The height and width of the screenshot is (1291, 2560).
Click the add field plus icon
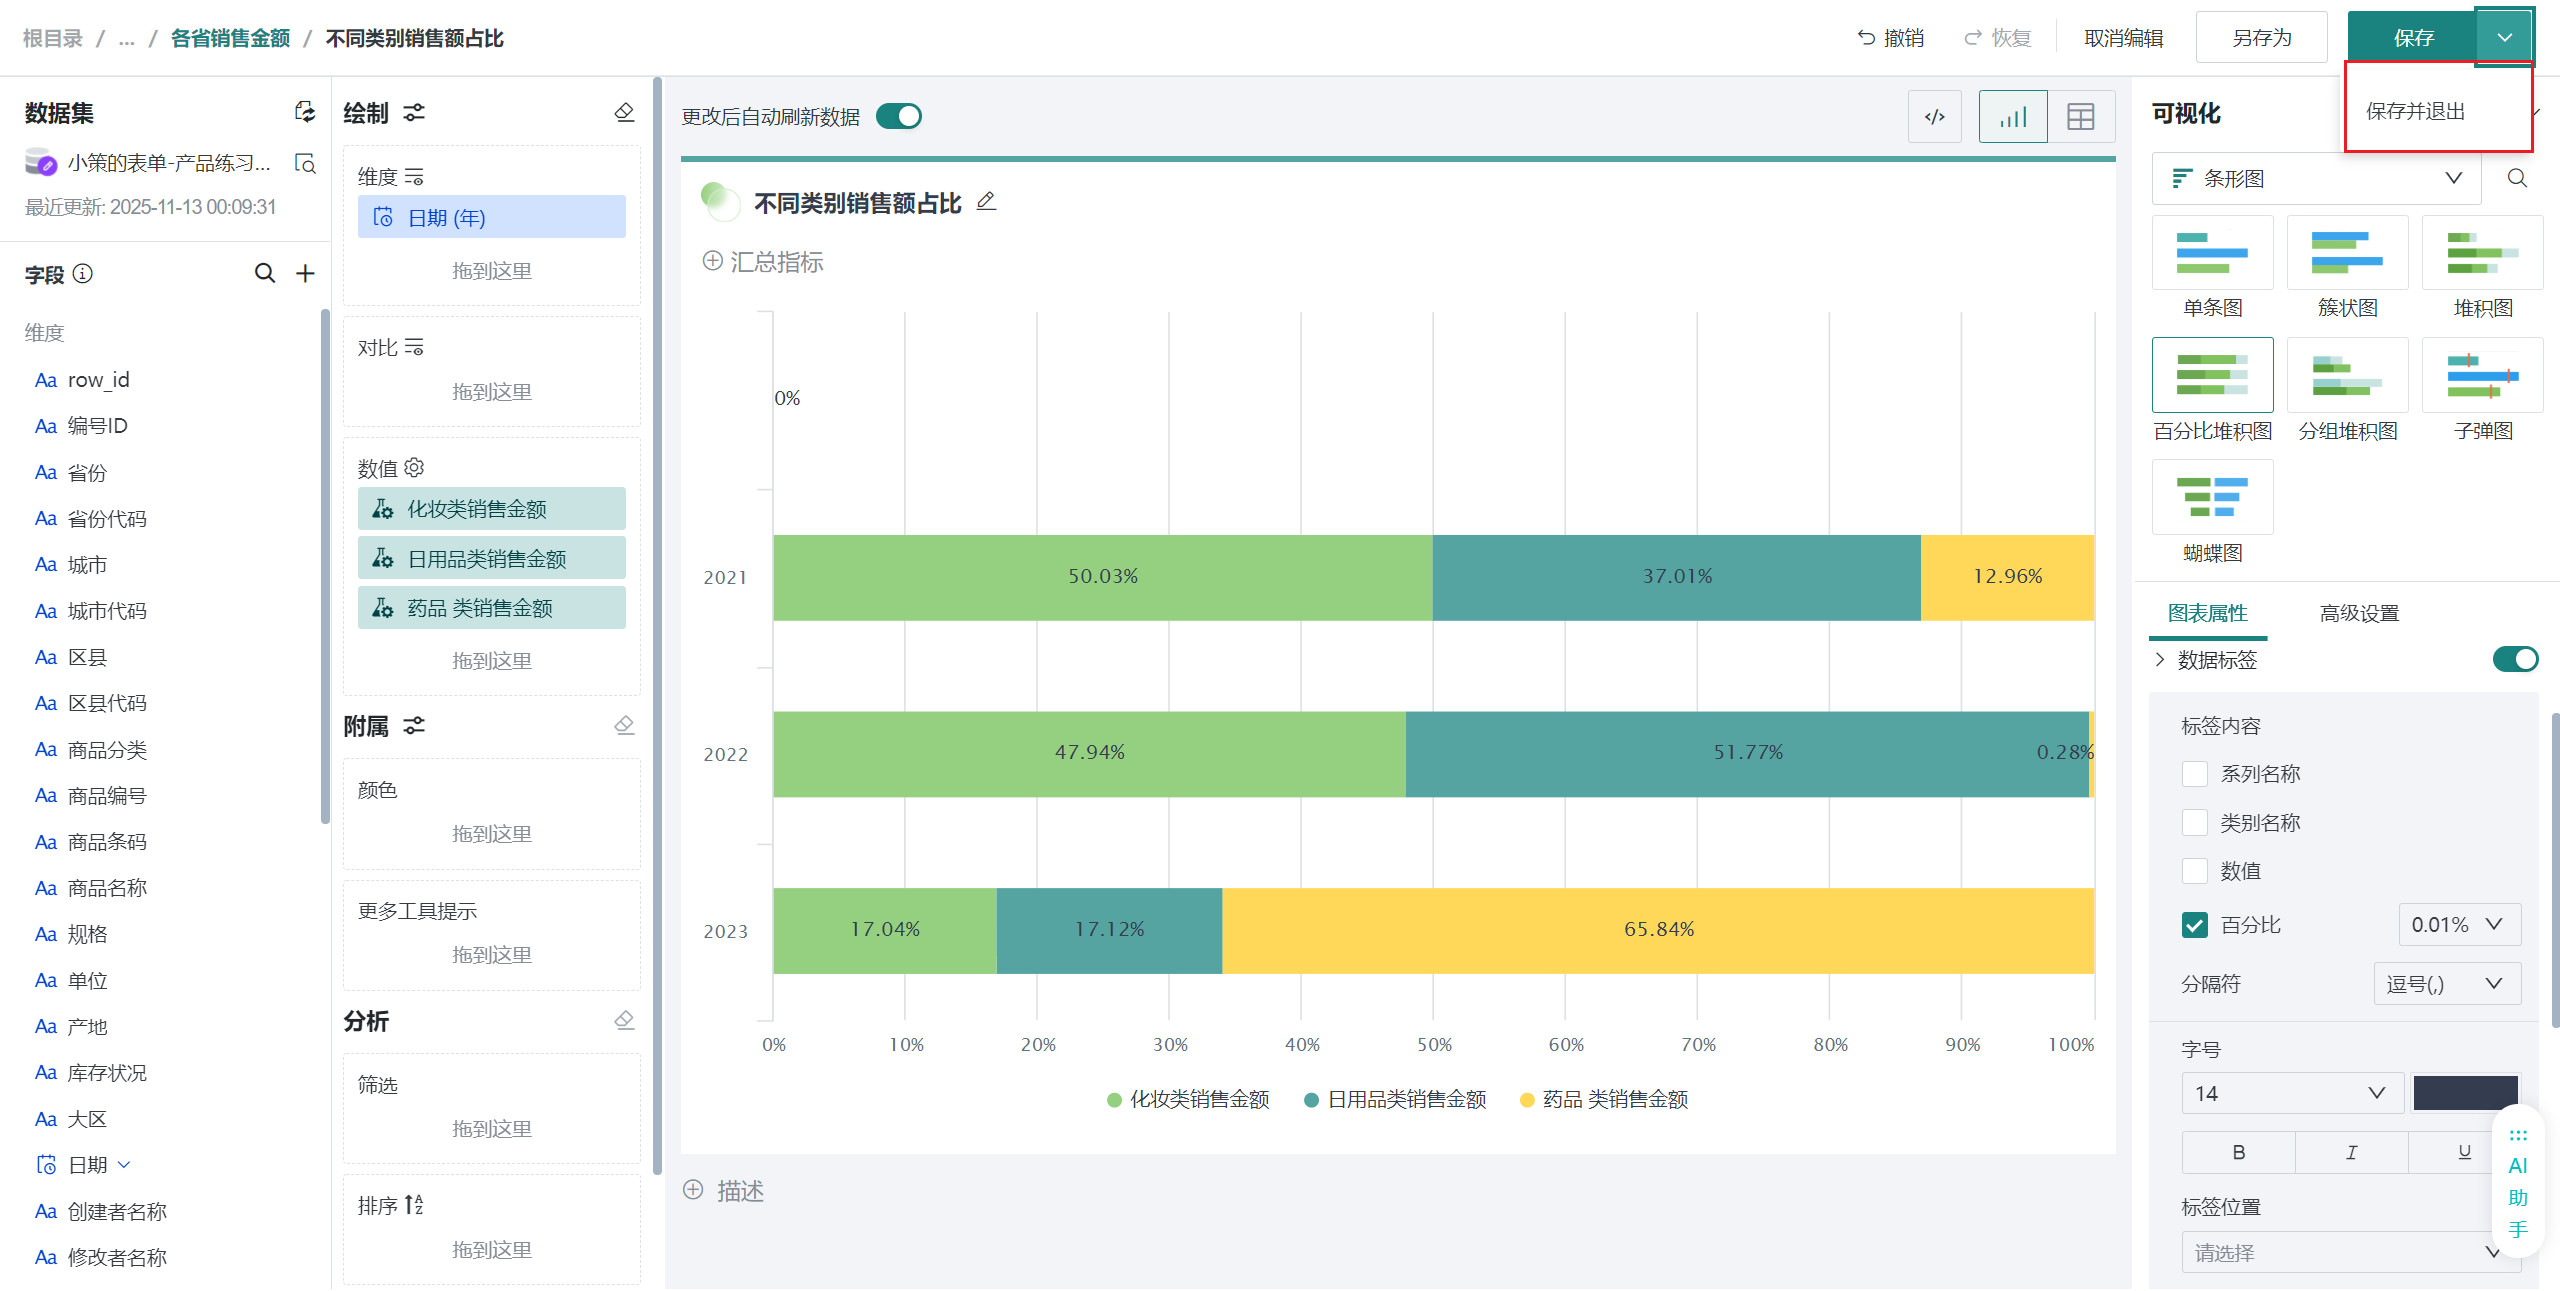click(305, 273)
